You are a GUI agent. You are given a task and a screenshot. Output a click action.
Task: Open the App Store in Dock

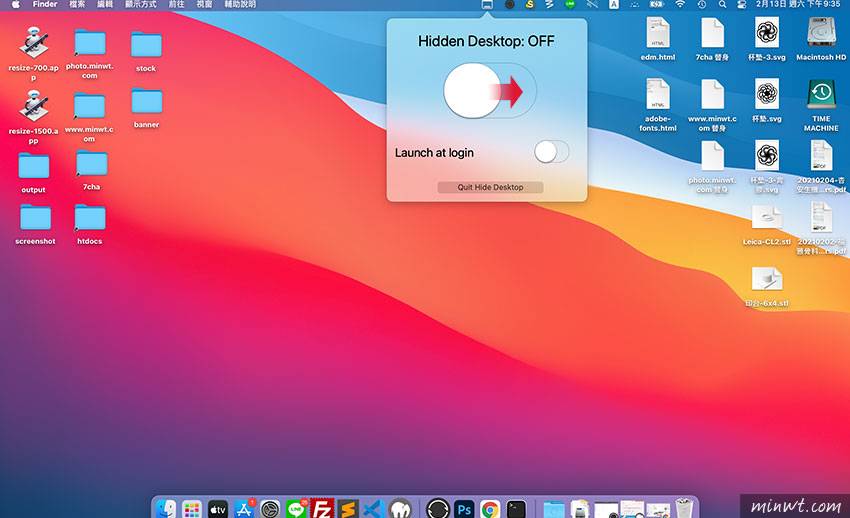(x=244, y=509)
